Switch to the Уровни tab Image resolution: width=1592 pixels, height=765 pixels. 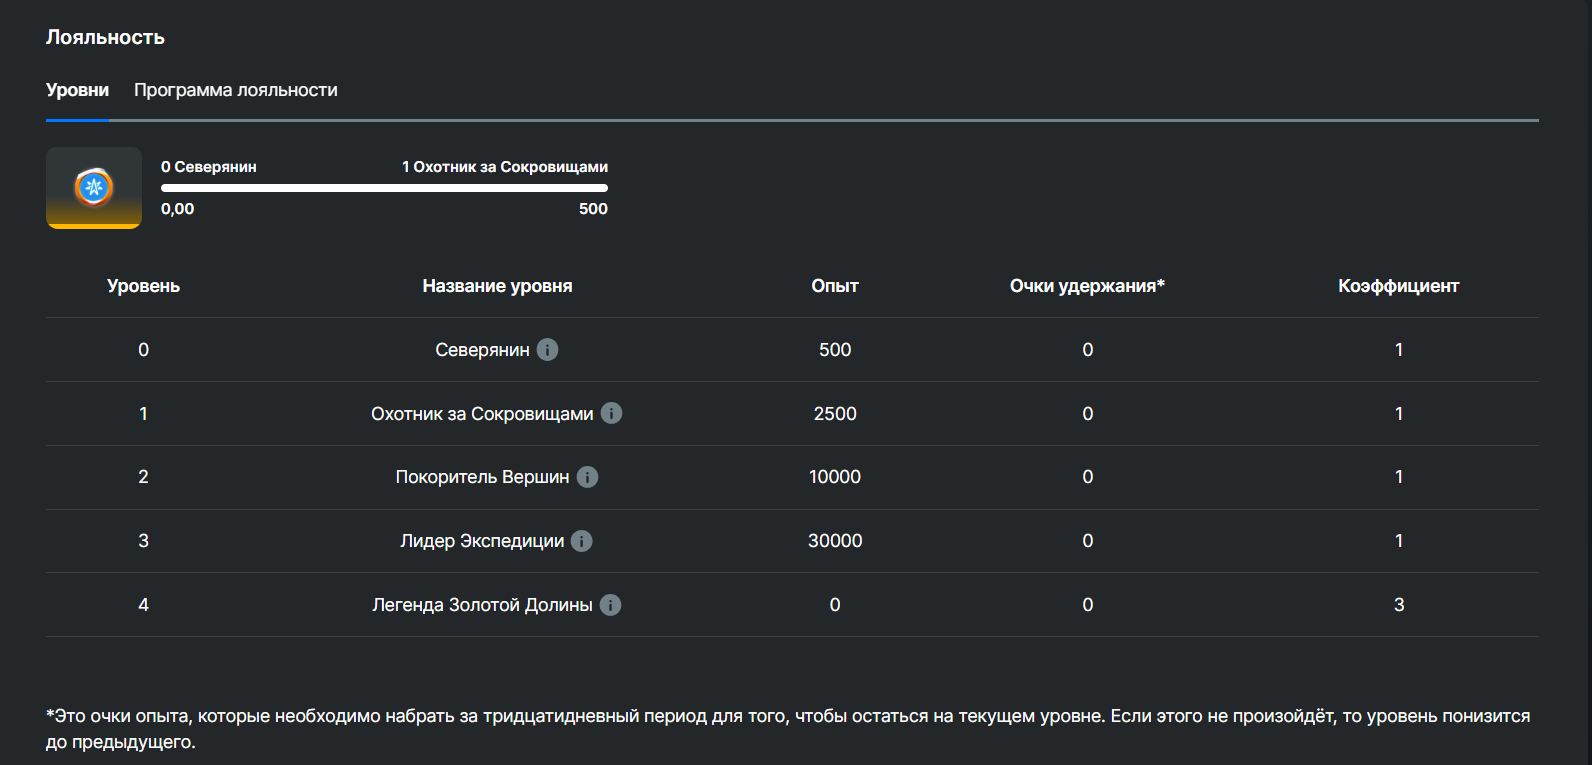pos(77,90)
